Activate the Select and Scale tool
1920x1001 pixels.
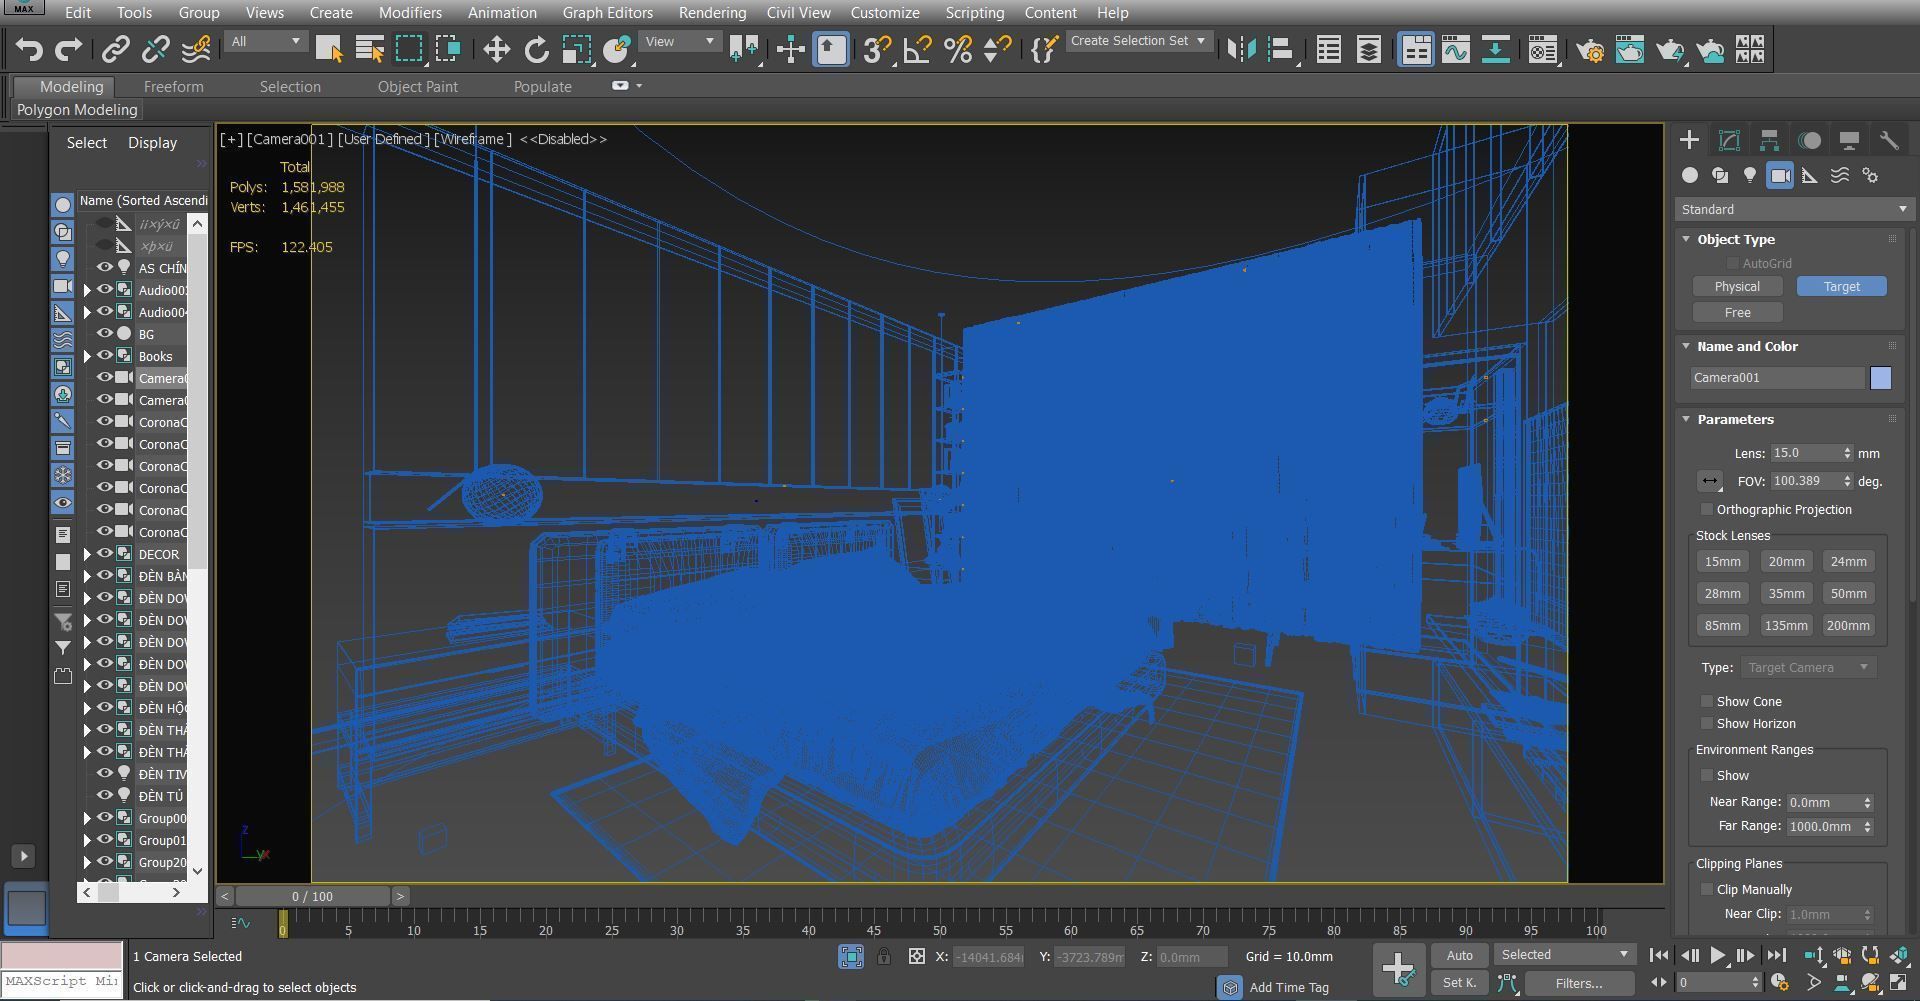[577, 49]
